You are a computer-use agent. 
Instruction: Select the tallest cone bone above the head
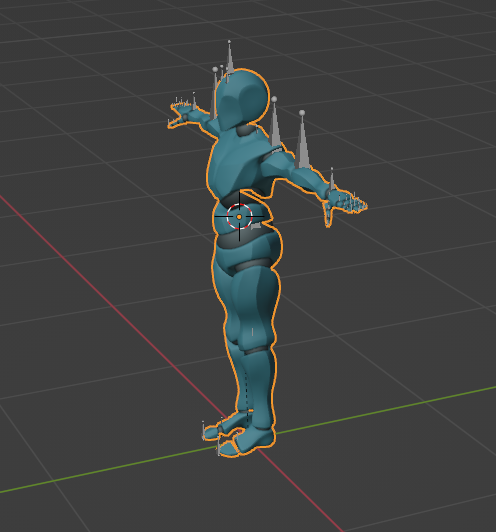tap(230, 58)
